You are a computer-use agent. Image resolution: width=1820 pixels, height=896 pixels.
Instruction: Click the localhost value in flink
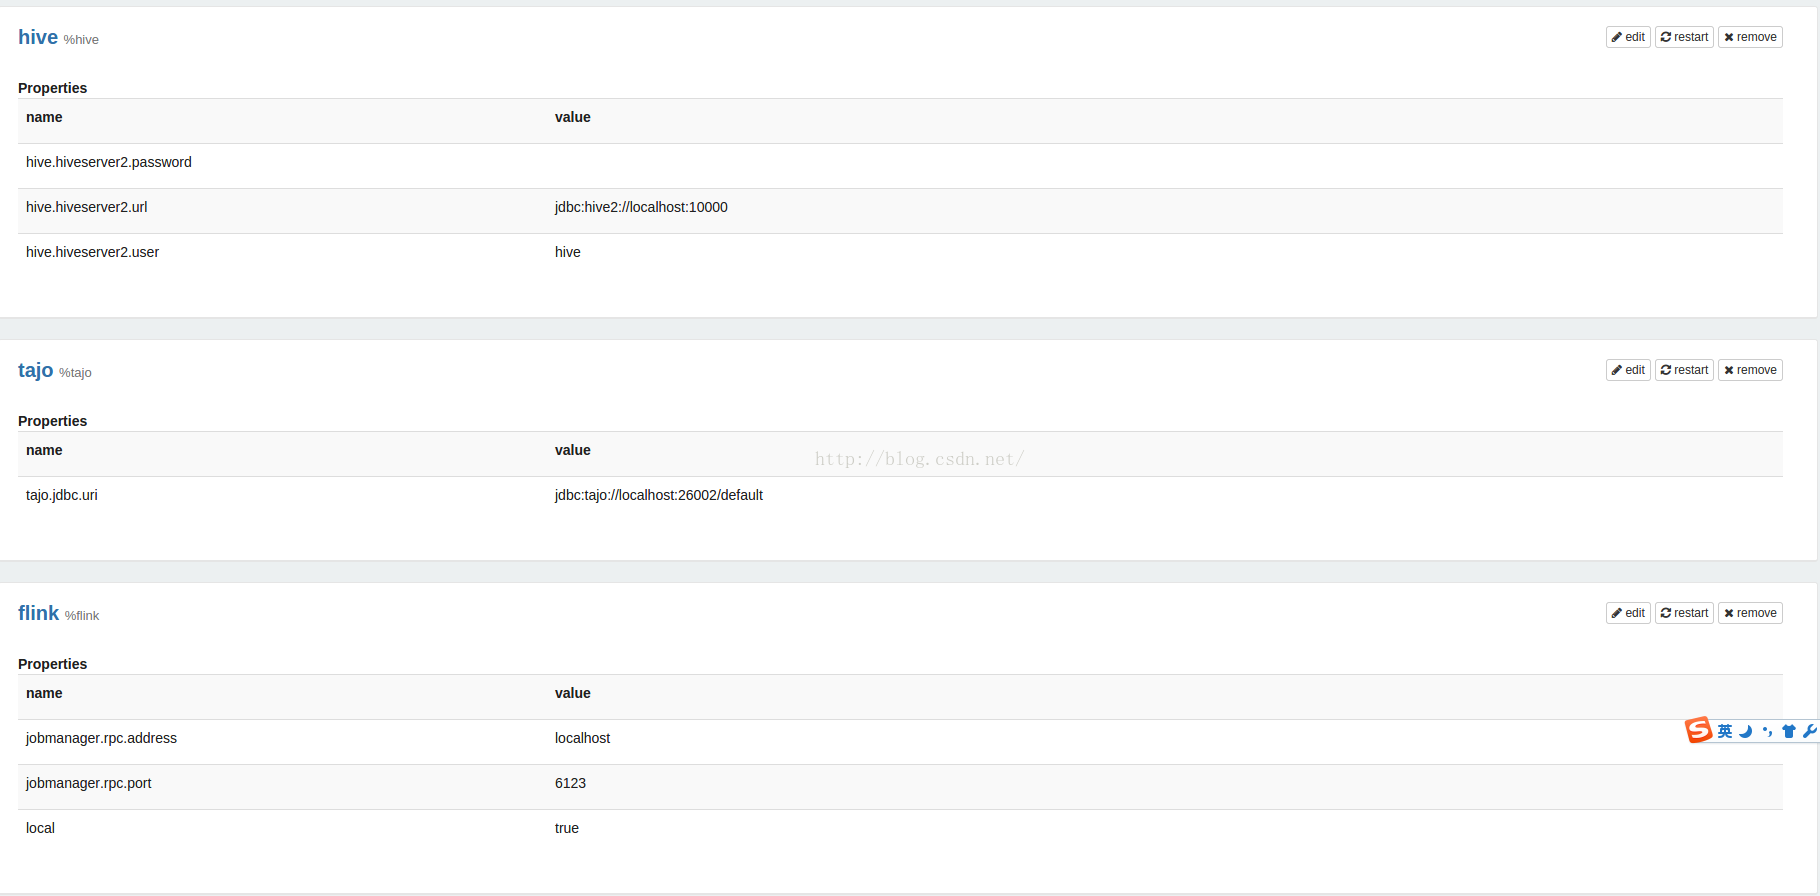[x=583, y=738]
